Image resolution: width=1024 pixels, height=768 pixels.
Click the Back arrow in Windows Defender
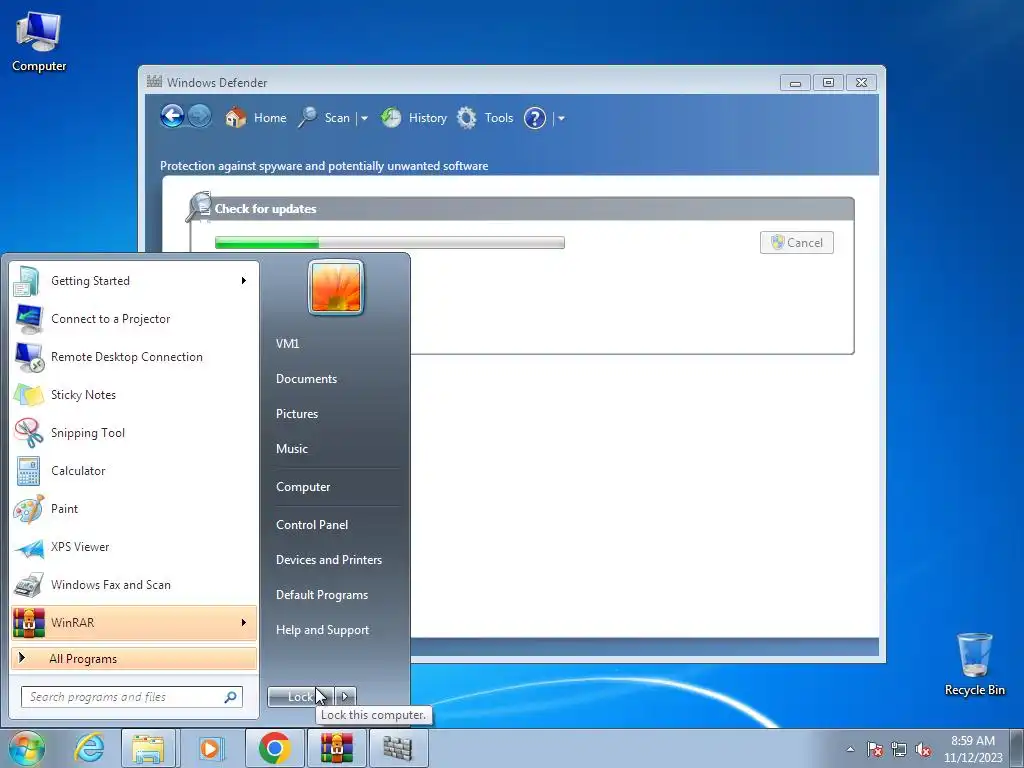[x=172, y=117]
